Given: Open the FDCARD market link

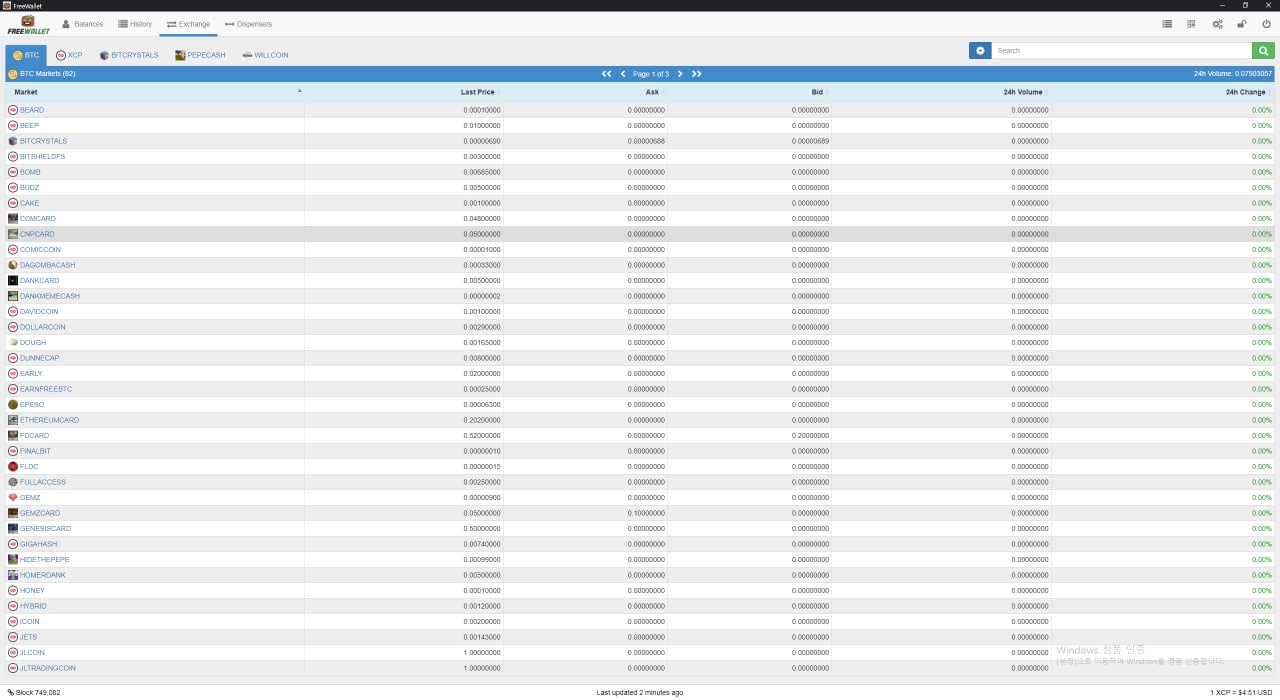Looking at the screenshot, I should click(x=34, y=435).
